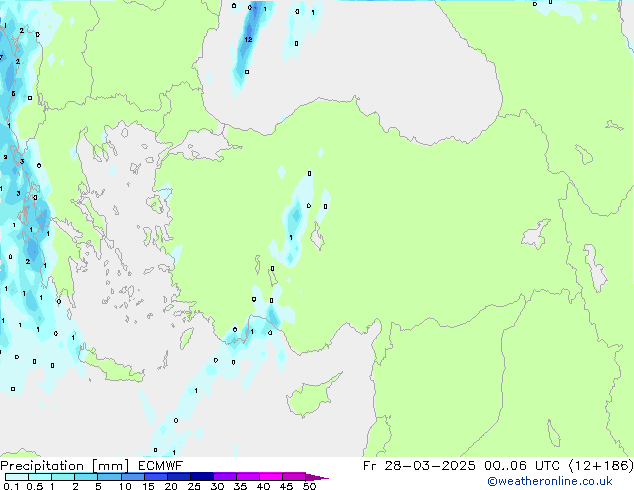Click the legend label '40'
This screenshot has width=634, height=490.
(x=263, y=486)
